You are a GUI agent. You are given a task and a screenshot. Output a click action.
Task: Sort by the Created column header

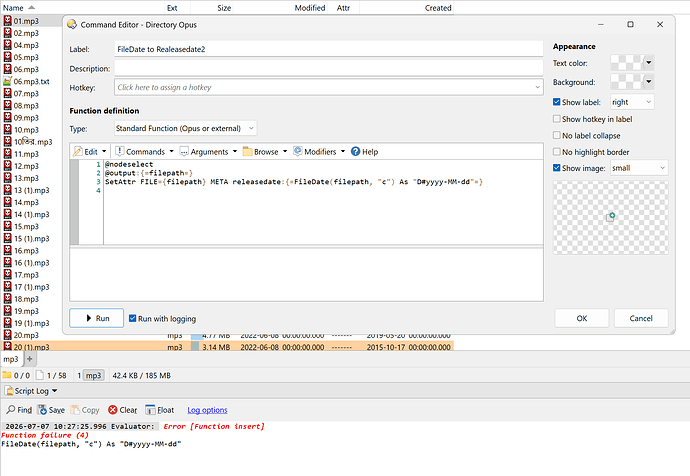point(407,7)
